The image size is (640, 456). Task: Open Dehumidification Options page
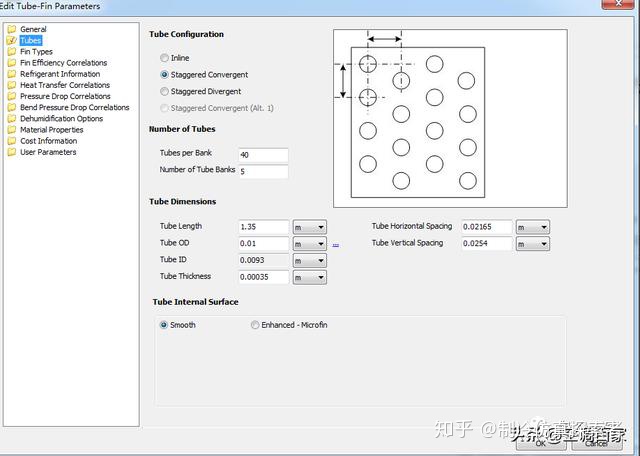[x=61, y=118]
